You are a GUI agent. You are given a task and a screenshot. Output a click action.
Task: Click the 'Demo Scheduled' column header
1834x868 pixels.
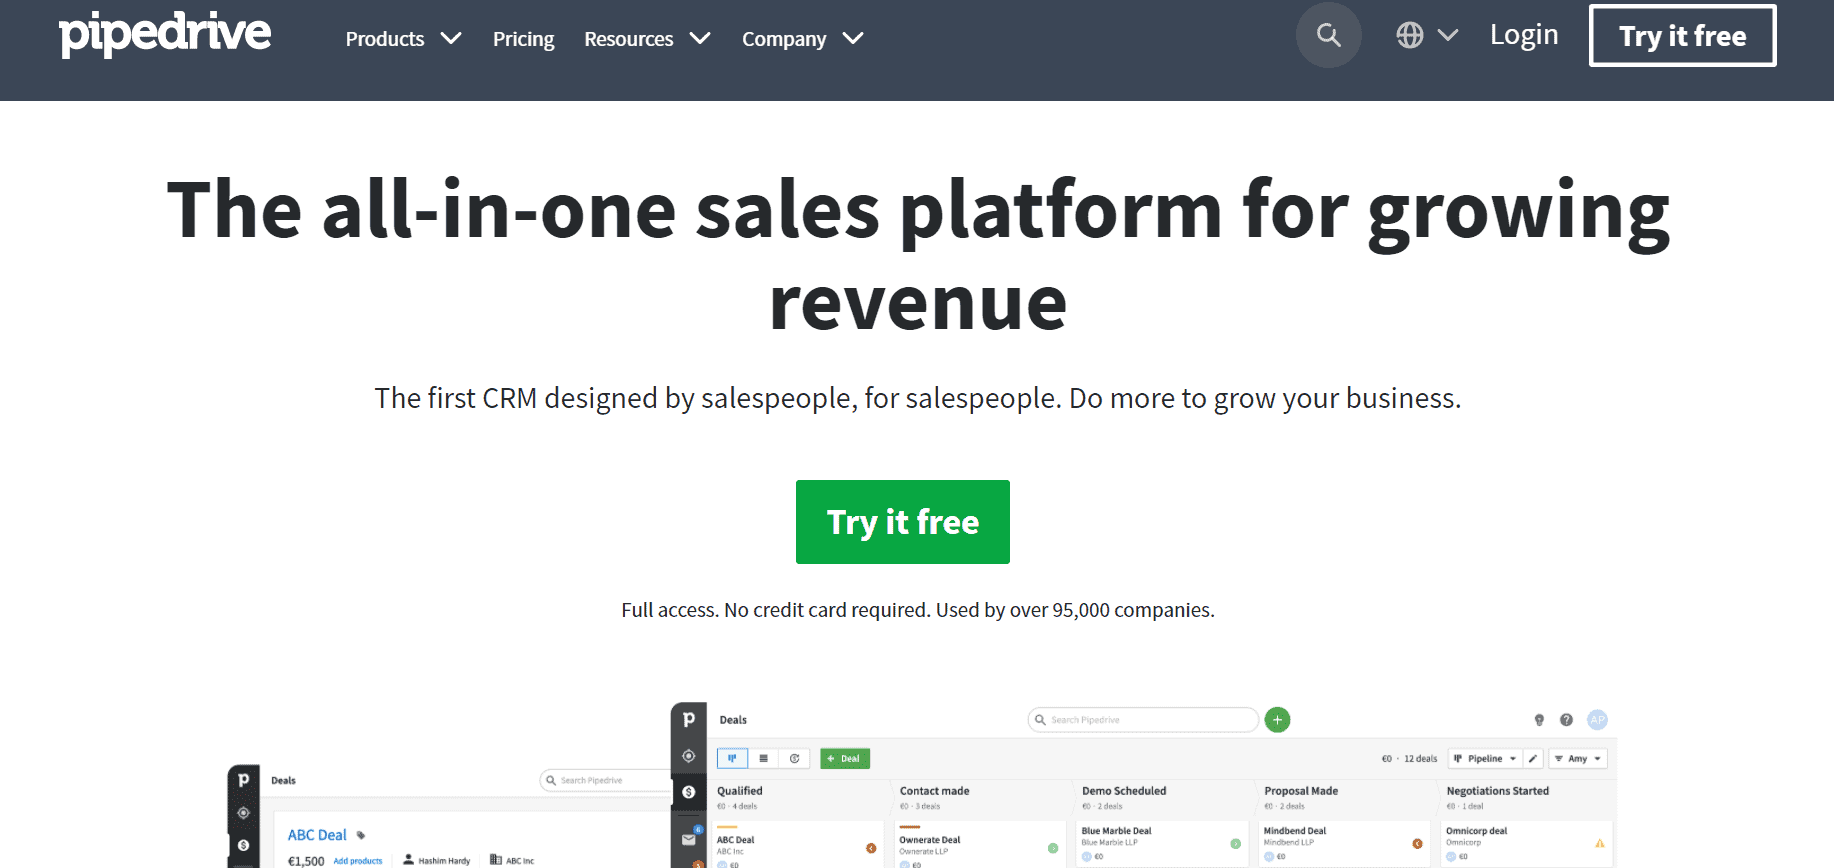pos(1124,791)
